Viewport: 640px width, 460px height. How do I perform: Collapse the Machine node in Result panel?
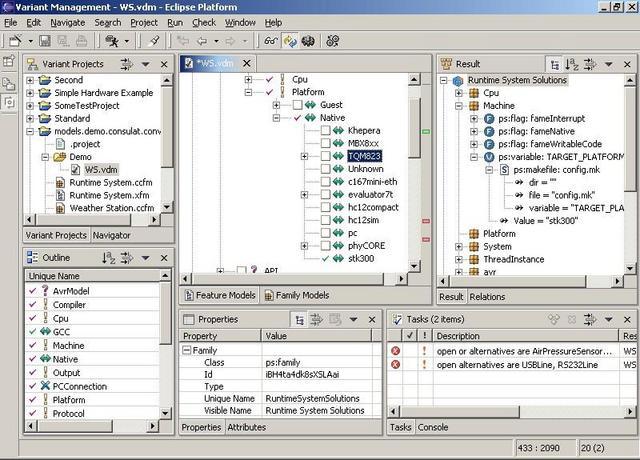[x=459, y=106]
